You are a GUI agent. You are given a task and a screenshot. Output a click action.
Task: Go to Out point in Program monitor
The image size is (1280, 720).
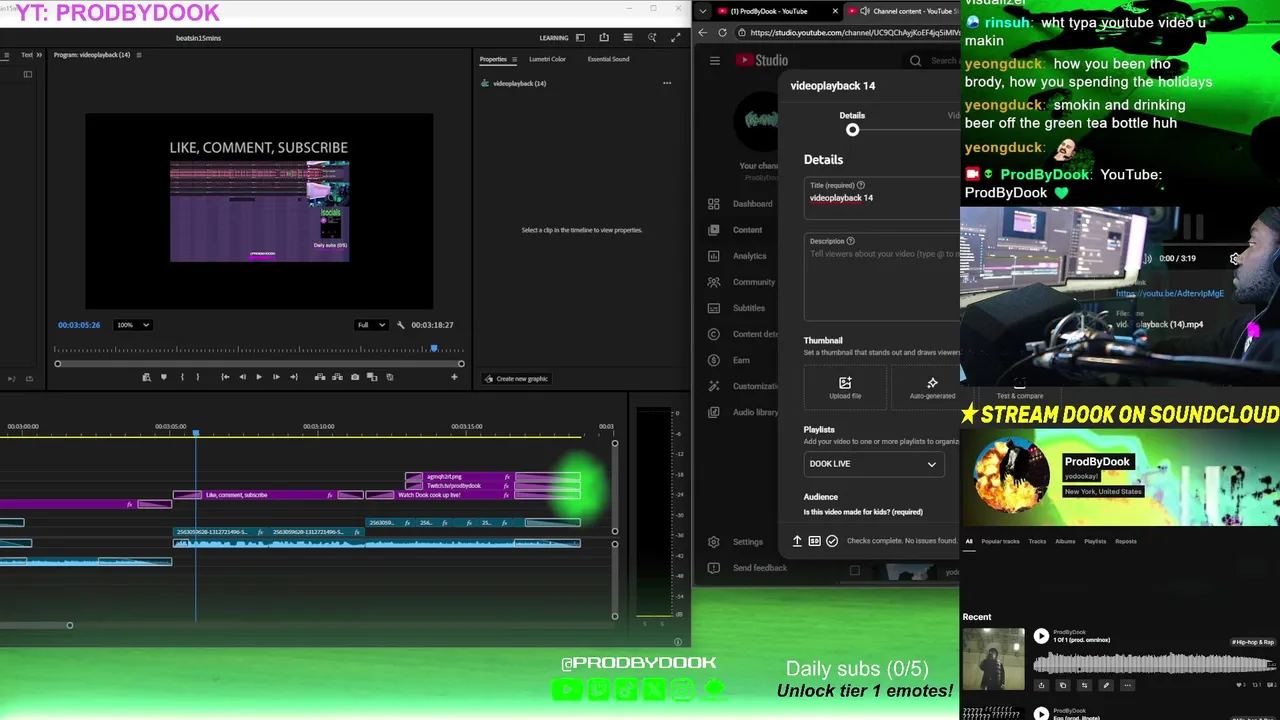[x=294, y=377]
